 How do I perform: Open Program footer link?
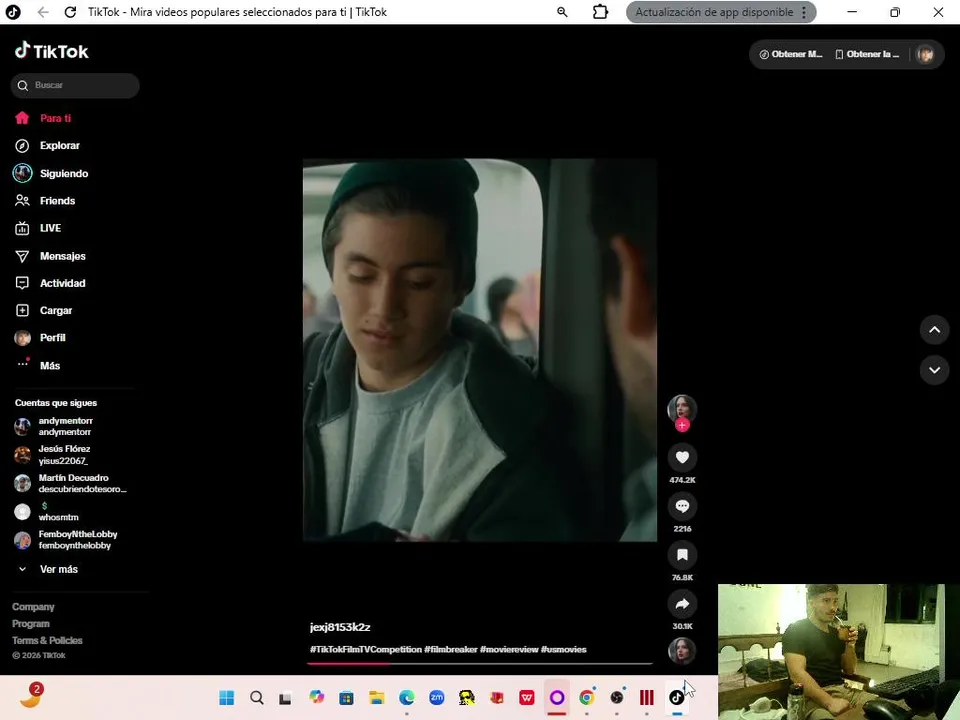point(31,624)
